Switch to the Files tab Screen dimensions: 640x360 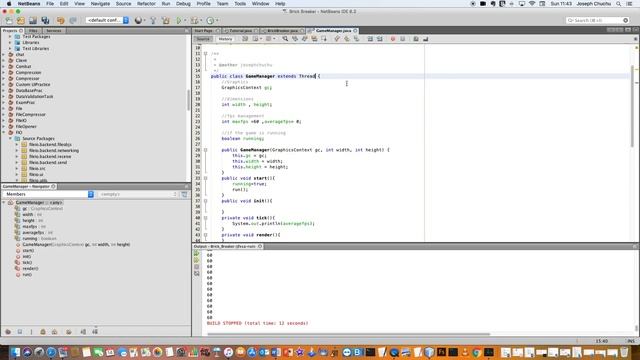tap(33, 31)
